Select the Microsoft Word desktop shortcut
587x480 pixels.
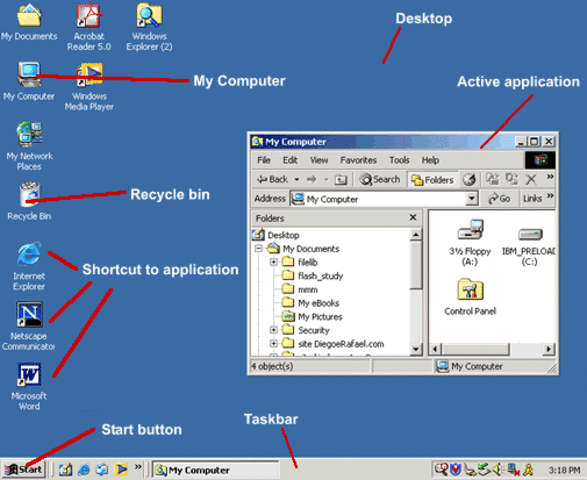coord(29,386)
